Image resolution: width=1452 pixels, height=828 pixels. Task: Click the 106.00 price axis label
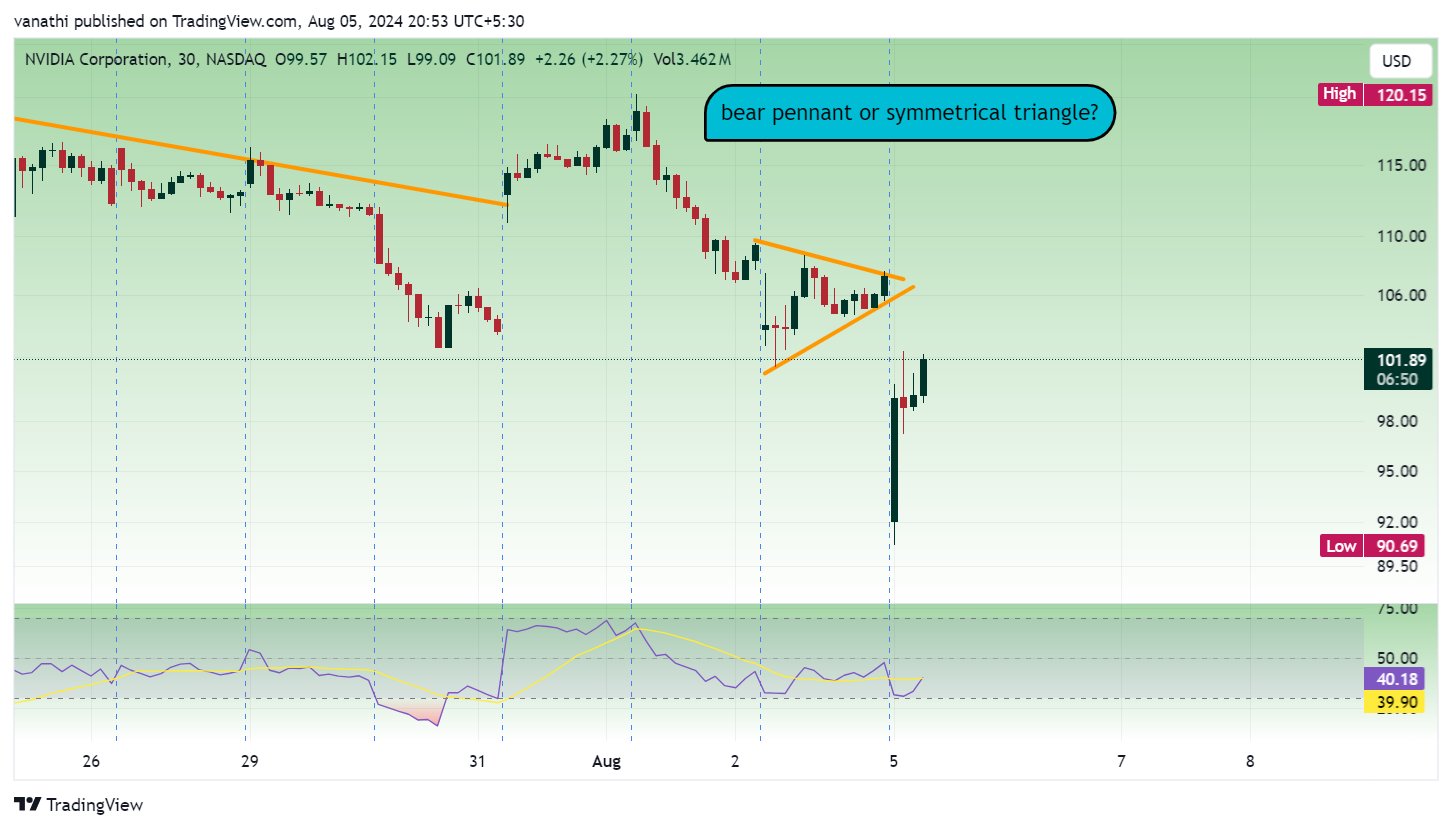click(x=1400, y=295)
